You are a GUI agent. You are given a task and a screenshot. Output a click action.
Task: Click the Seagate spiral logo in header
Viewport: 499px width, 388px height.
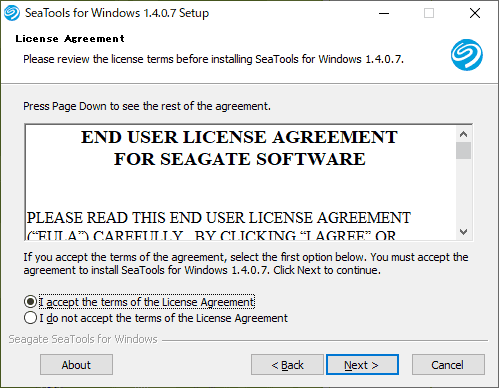(467, 55)
